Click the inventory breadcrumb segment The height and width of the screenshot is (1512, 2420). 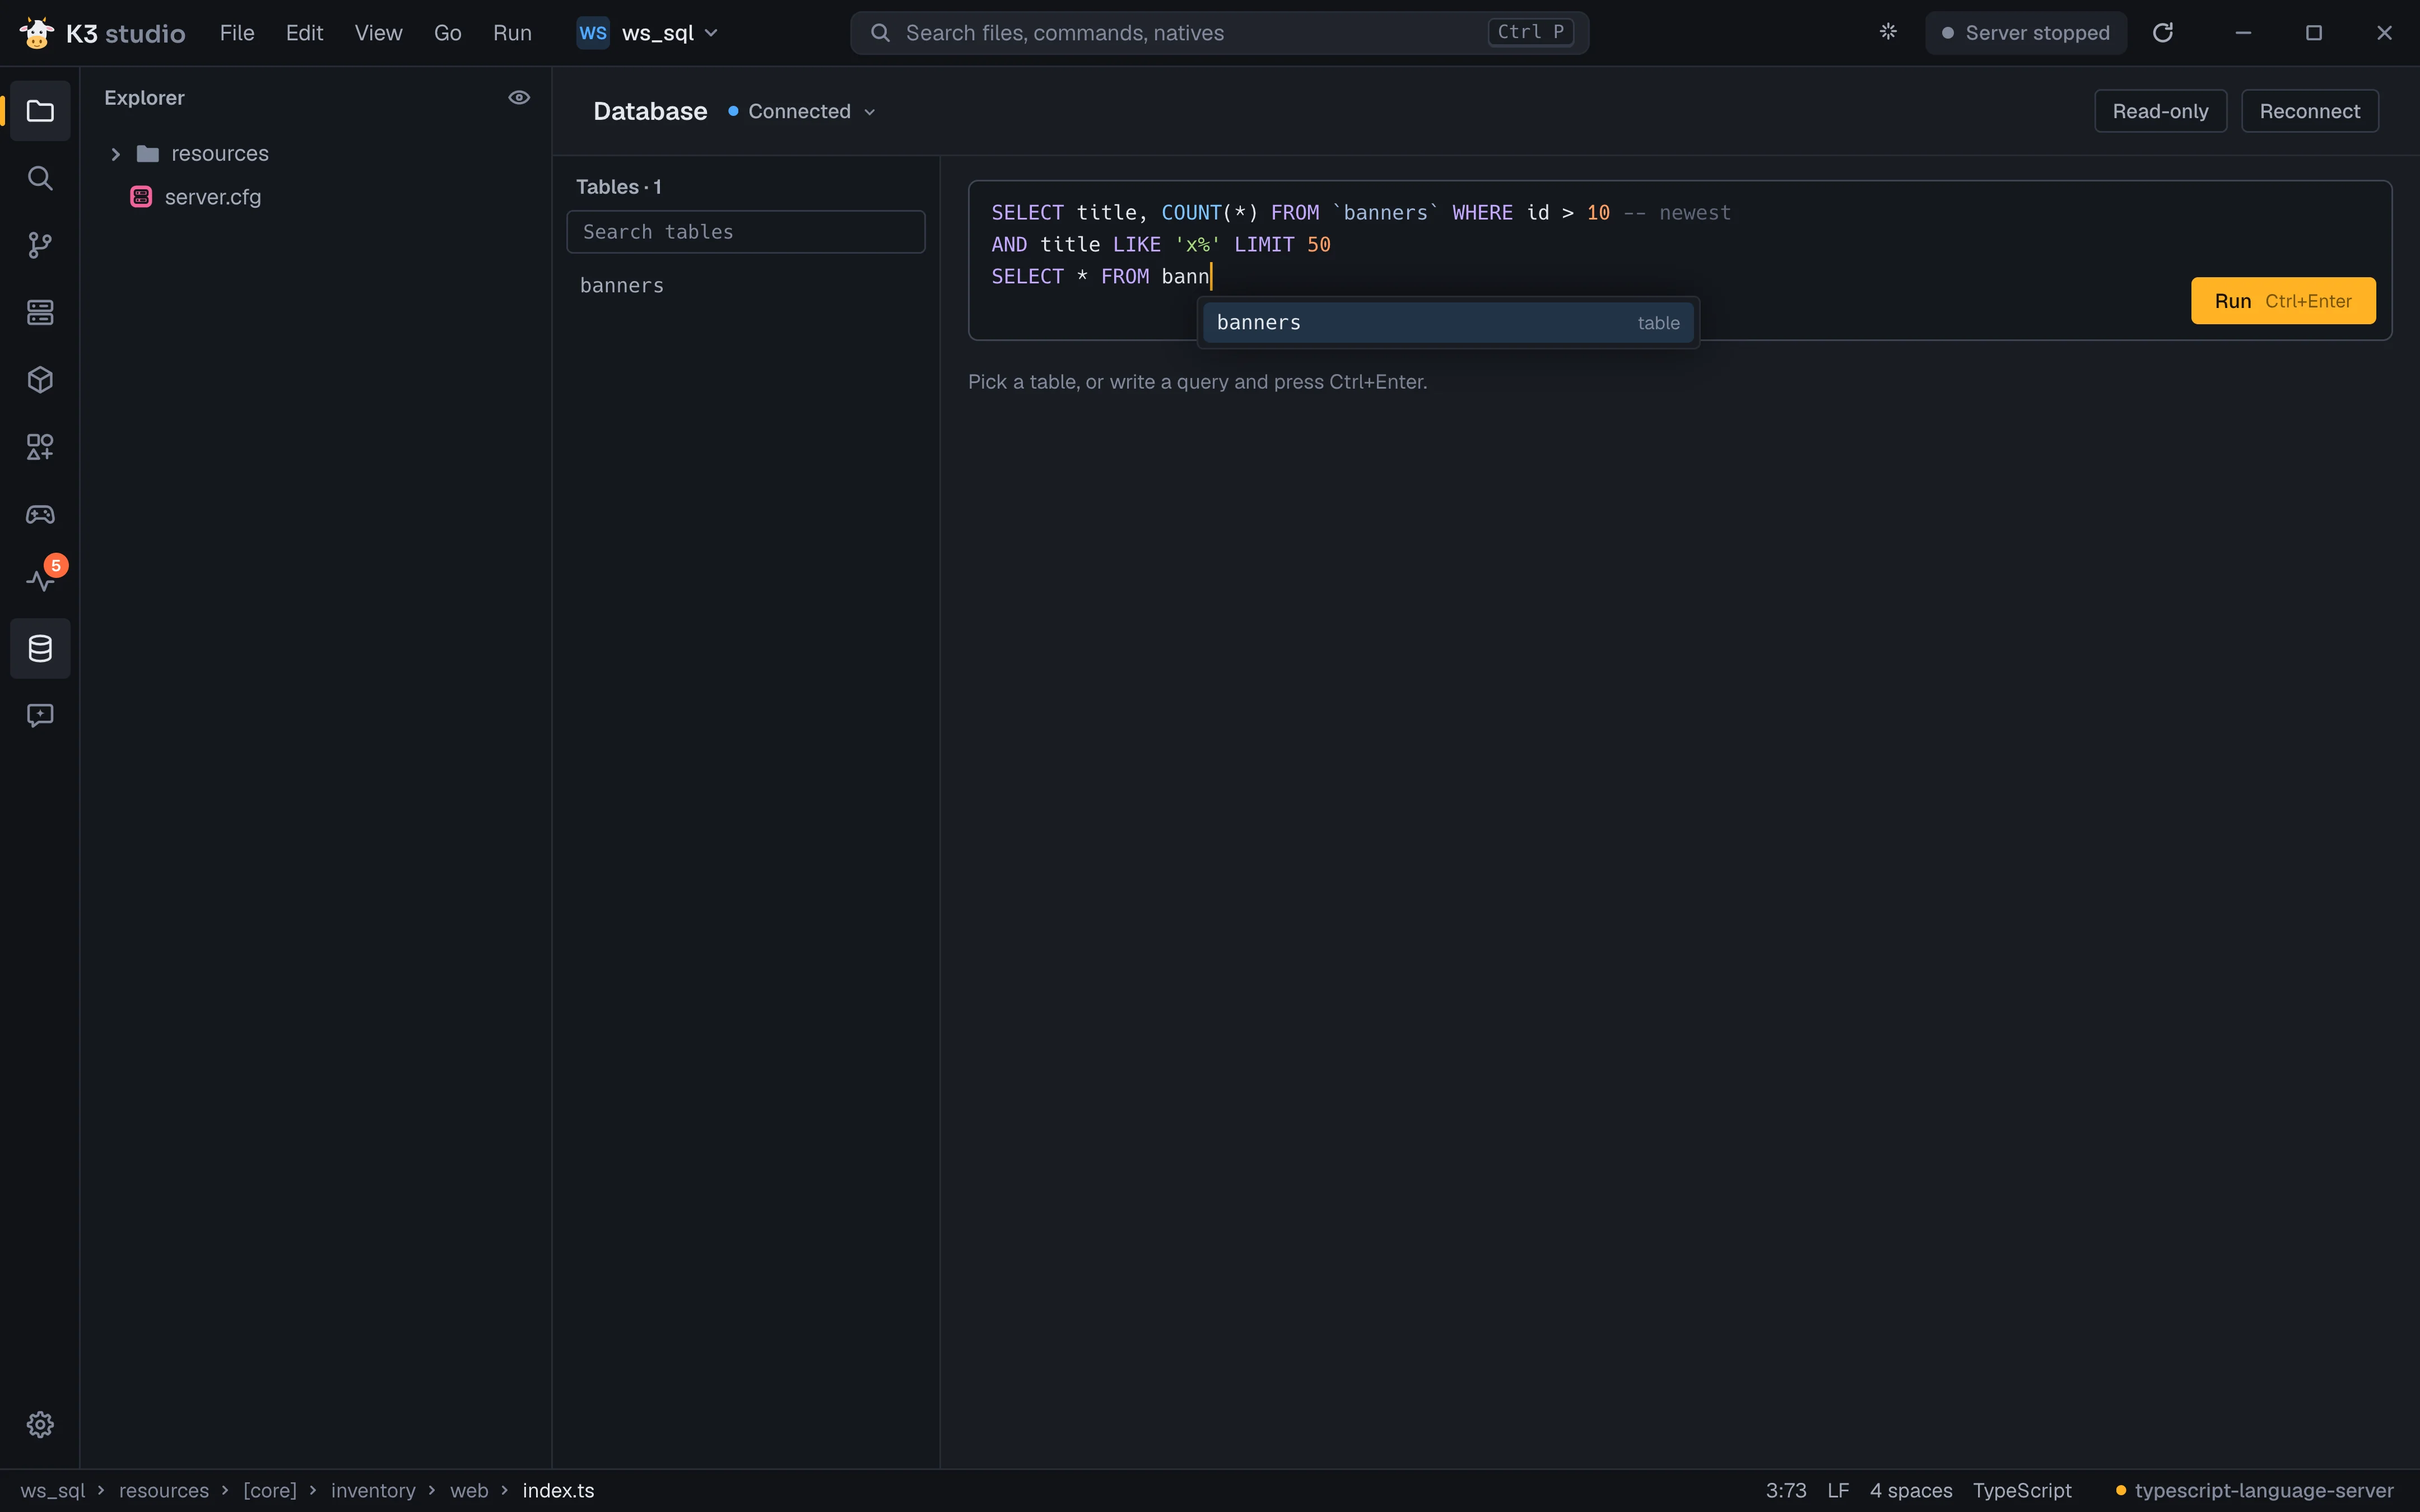point(373,1490)
